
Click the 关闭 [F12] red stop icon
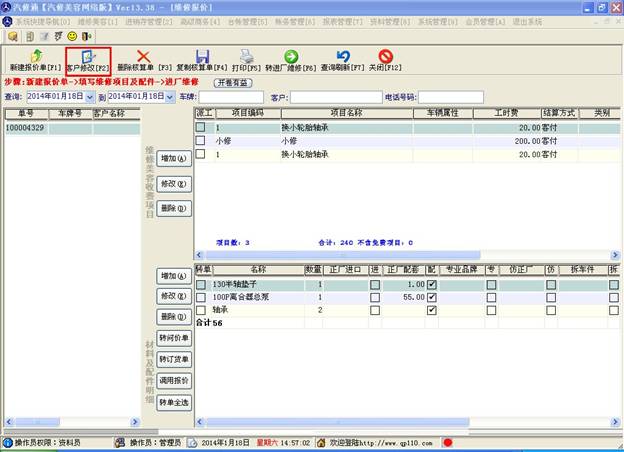click(385, 58)
